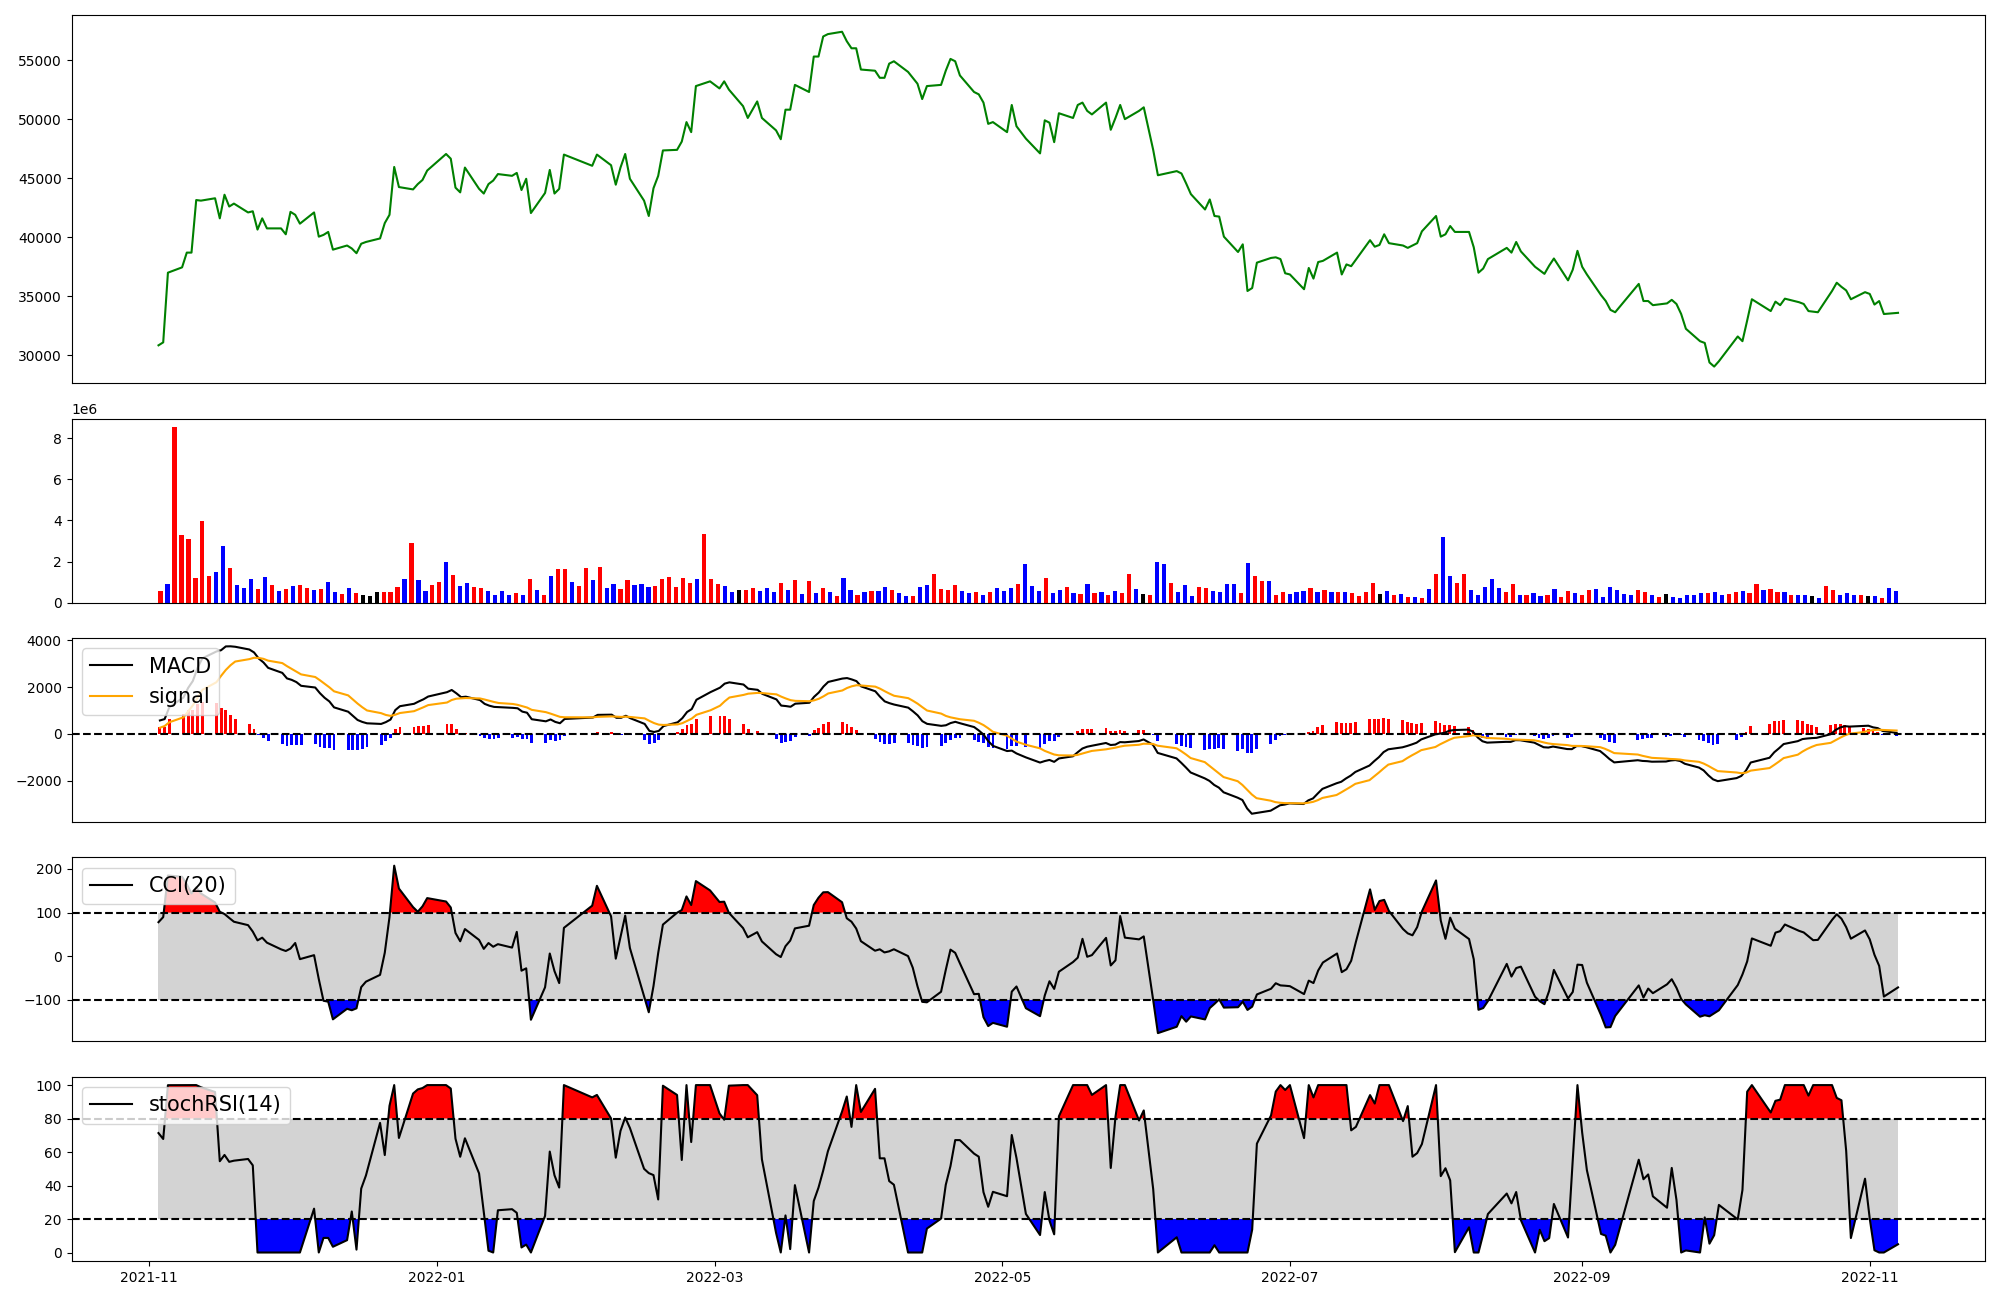Click the 2022-03 date tick label
Image resolution: width=2000 pixels, height=1300 pixels.
715,1276
